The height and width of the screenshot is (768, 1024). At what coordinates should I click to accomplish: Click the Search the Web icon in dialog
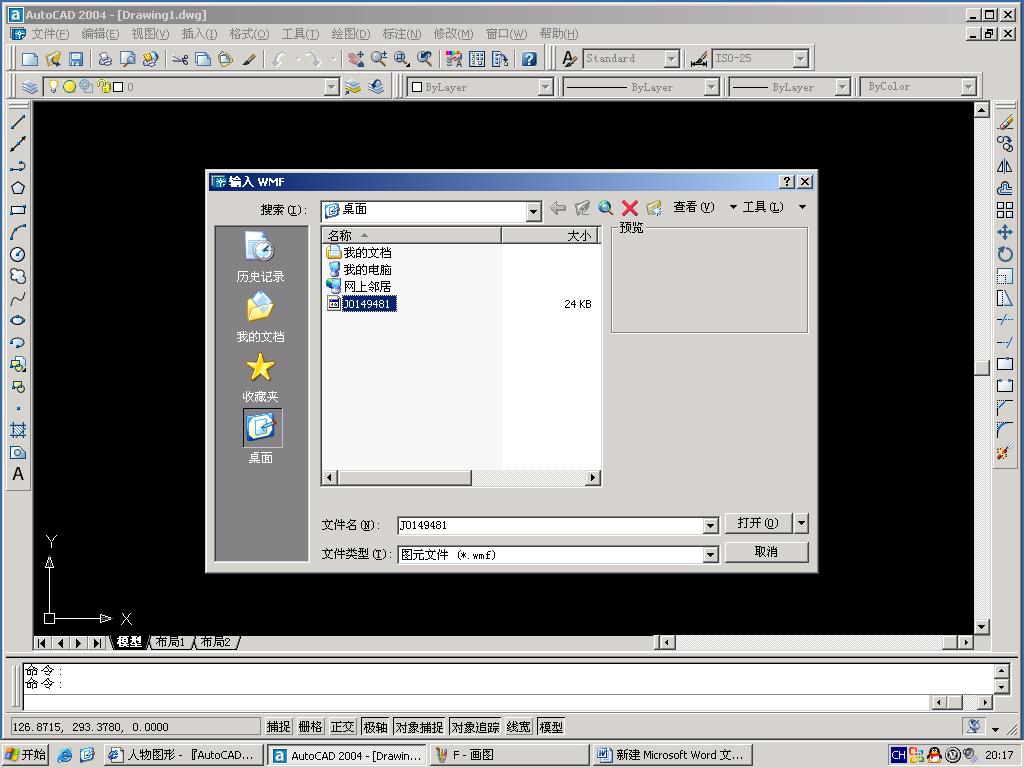(605, 208)
